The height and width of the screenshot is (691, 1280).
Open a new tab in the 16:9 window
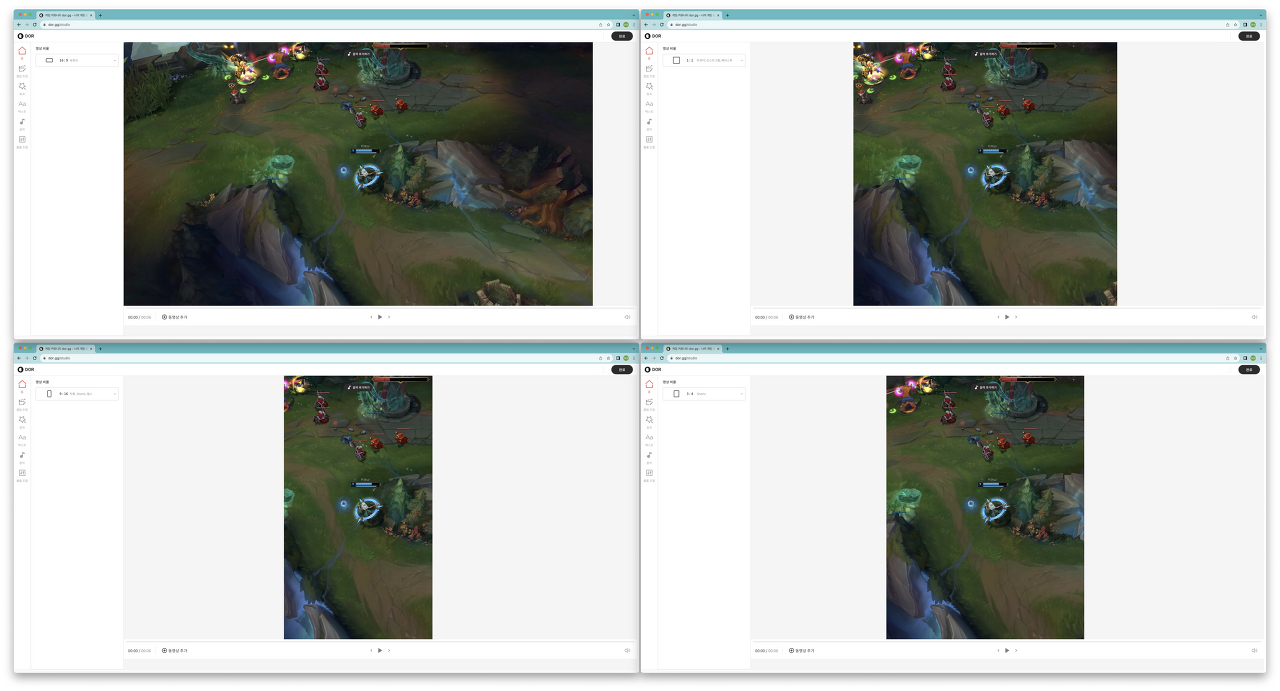tap(100, 15)
